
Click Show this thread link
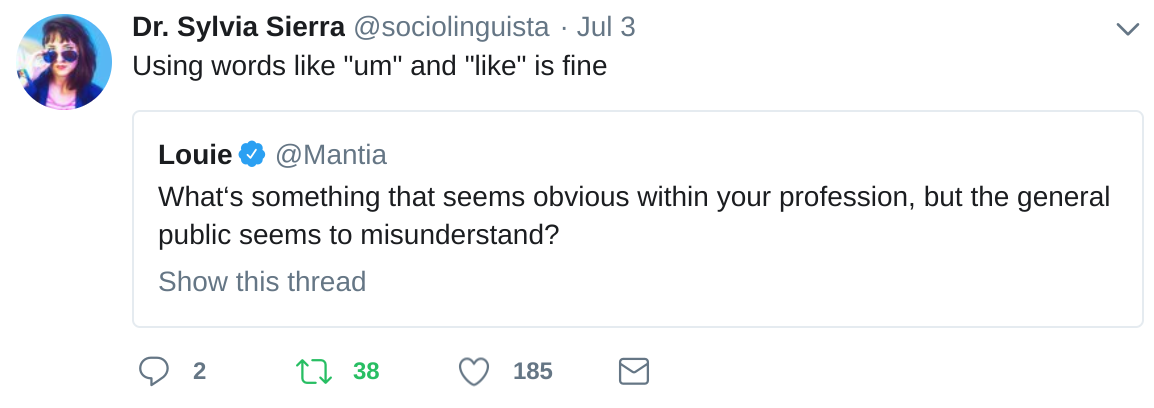click(262, 282)
